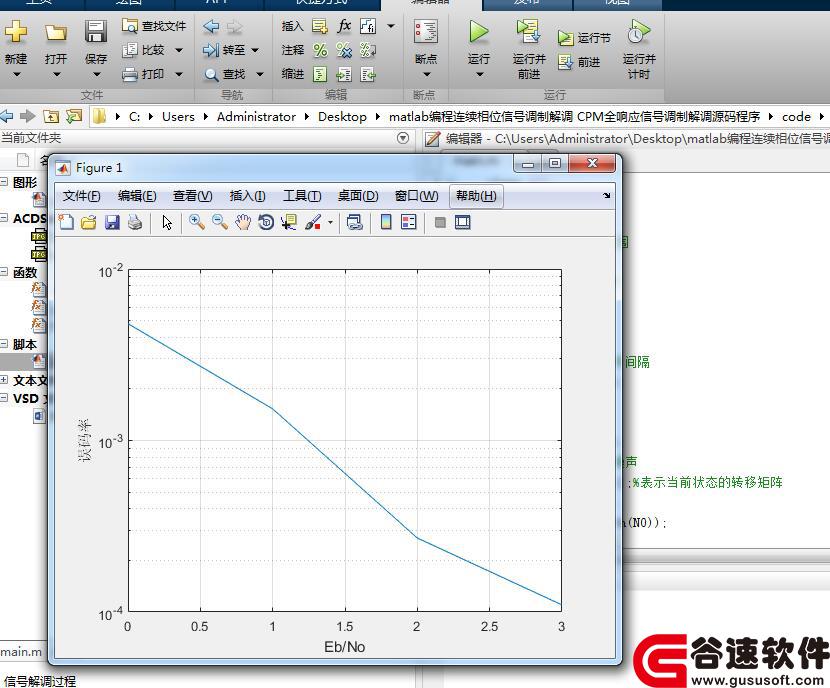
Task: Open Figure 1 文件(F) menu
Action: (x=82, y=196)
